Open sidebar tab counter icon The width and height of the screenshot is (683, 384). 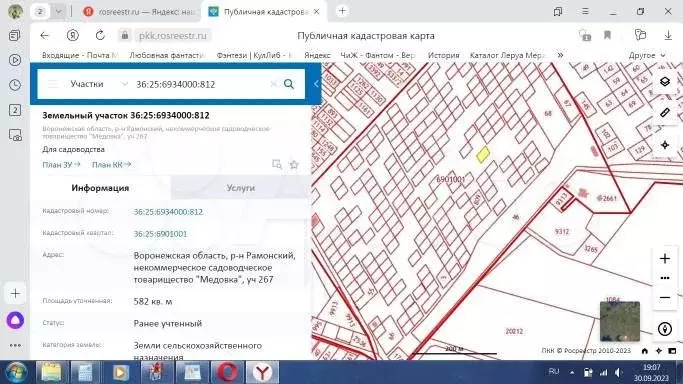coord(15,110)
